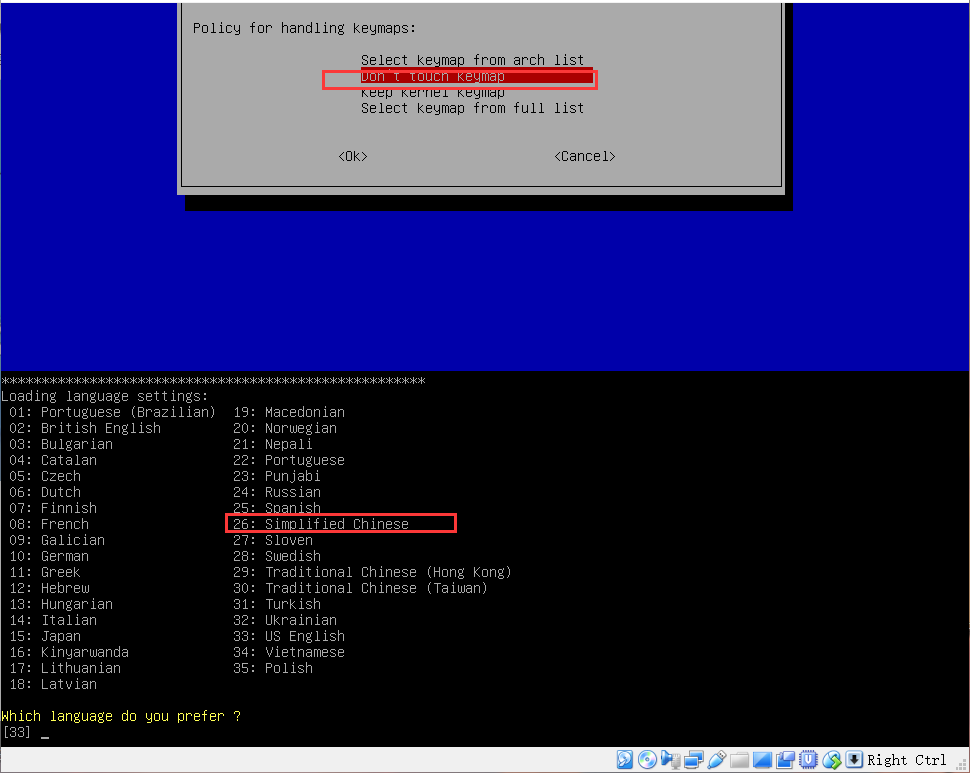
Task: Select the '27: Sloven' line
Action: (x=273, y=540)
